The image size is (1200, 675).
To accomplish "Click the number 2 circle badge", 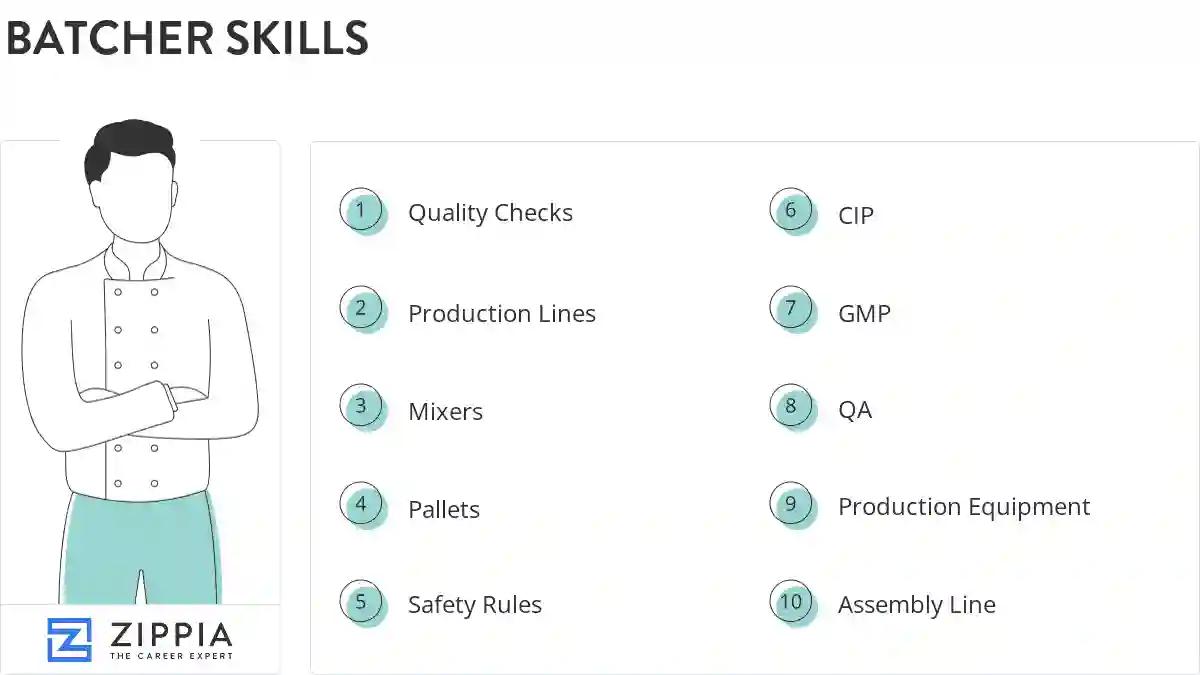I will 361,309.
